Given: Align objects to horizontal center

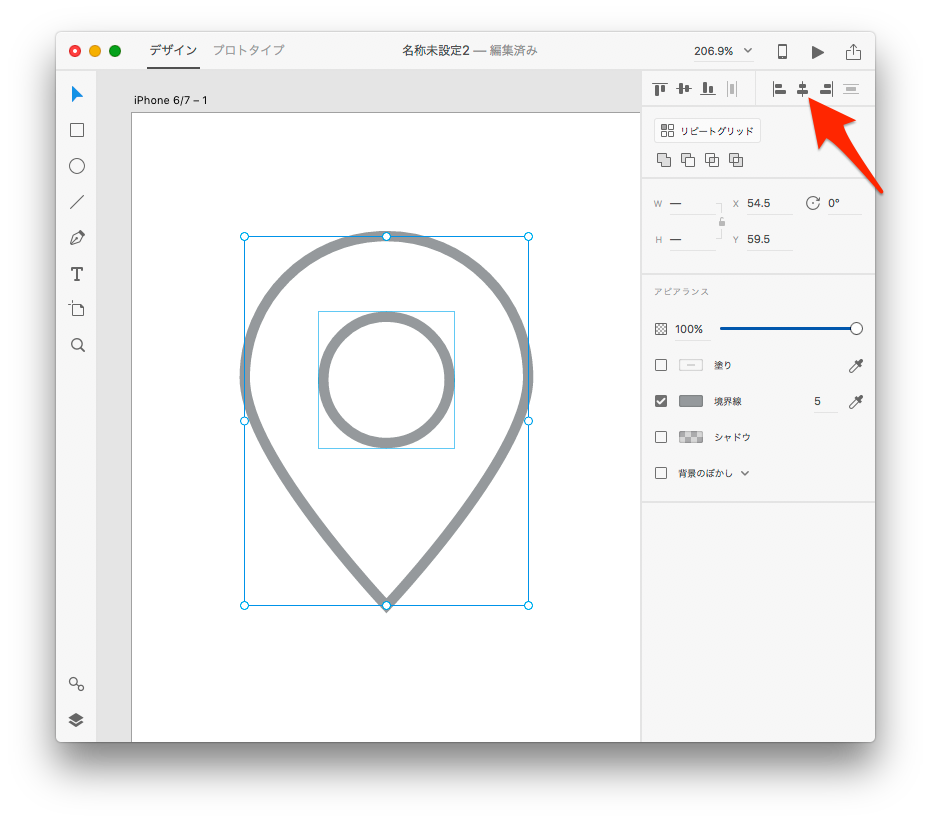Looking at the screenshot, I should pyautogui.click(x=802, y=89).
